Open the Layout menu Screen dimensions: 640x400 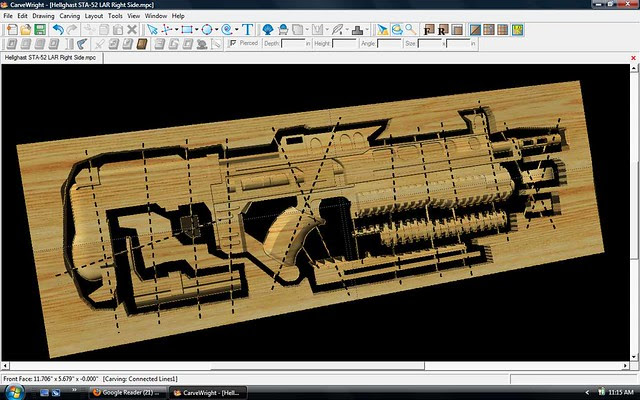pos(93,16)
